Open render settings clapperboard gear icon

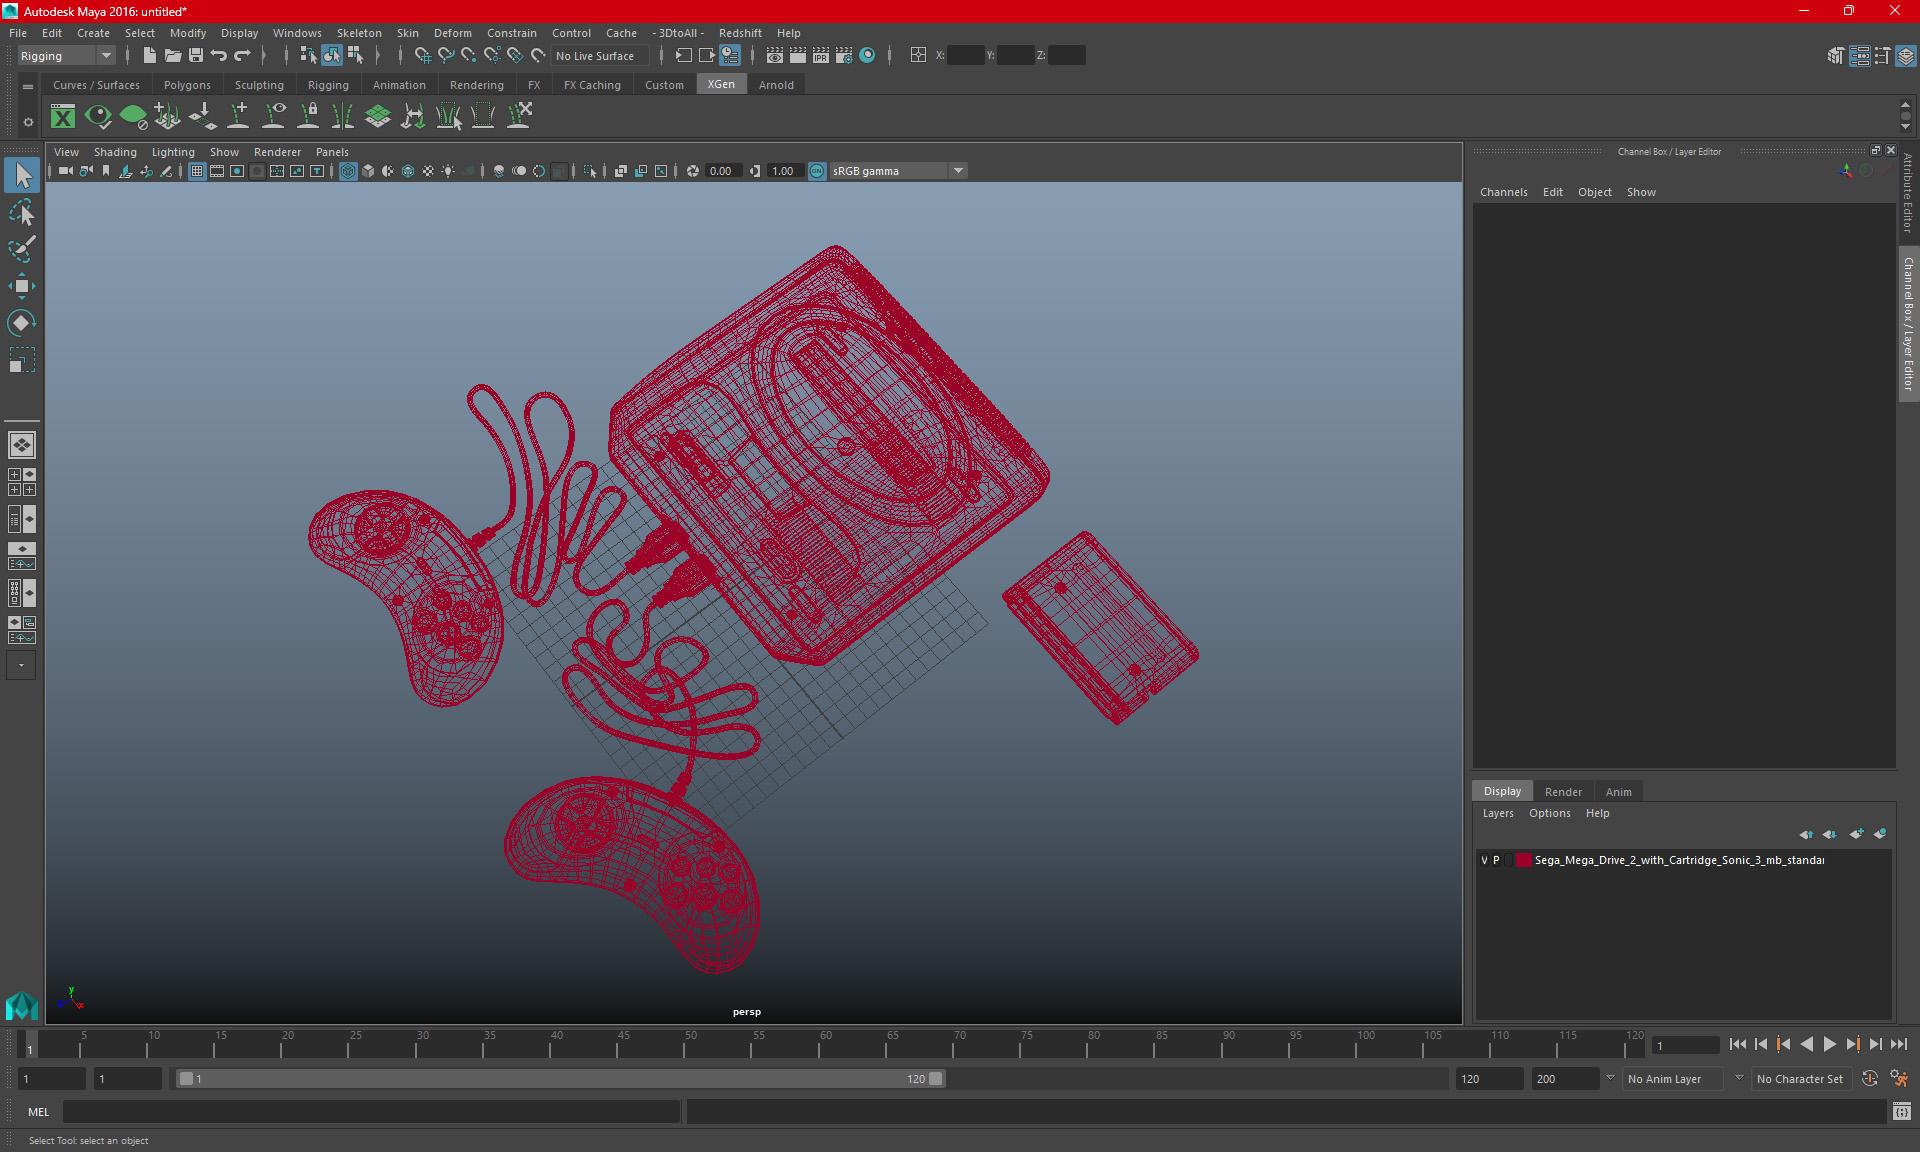(844, 56)
